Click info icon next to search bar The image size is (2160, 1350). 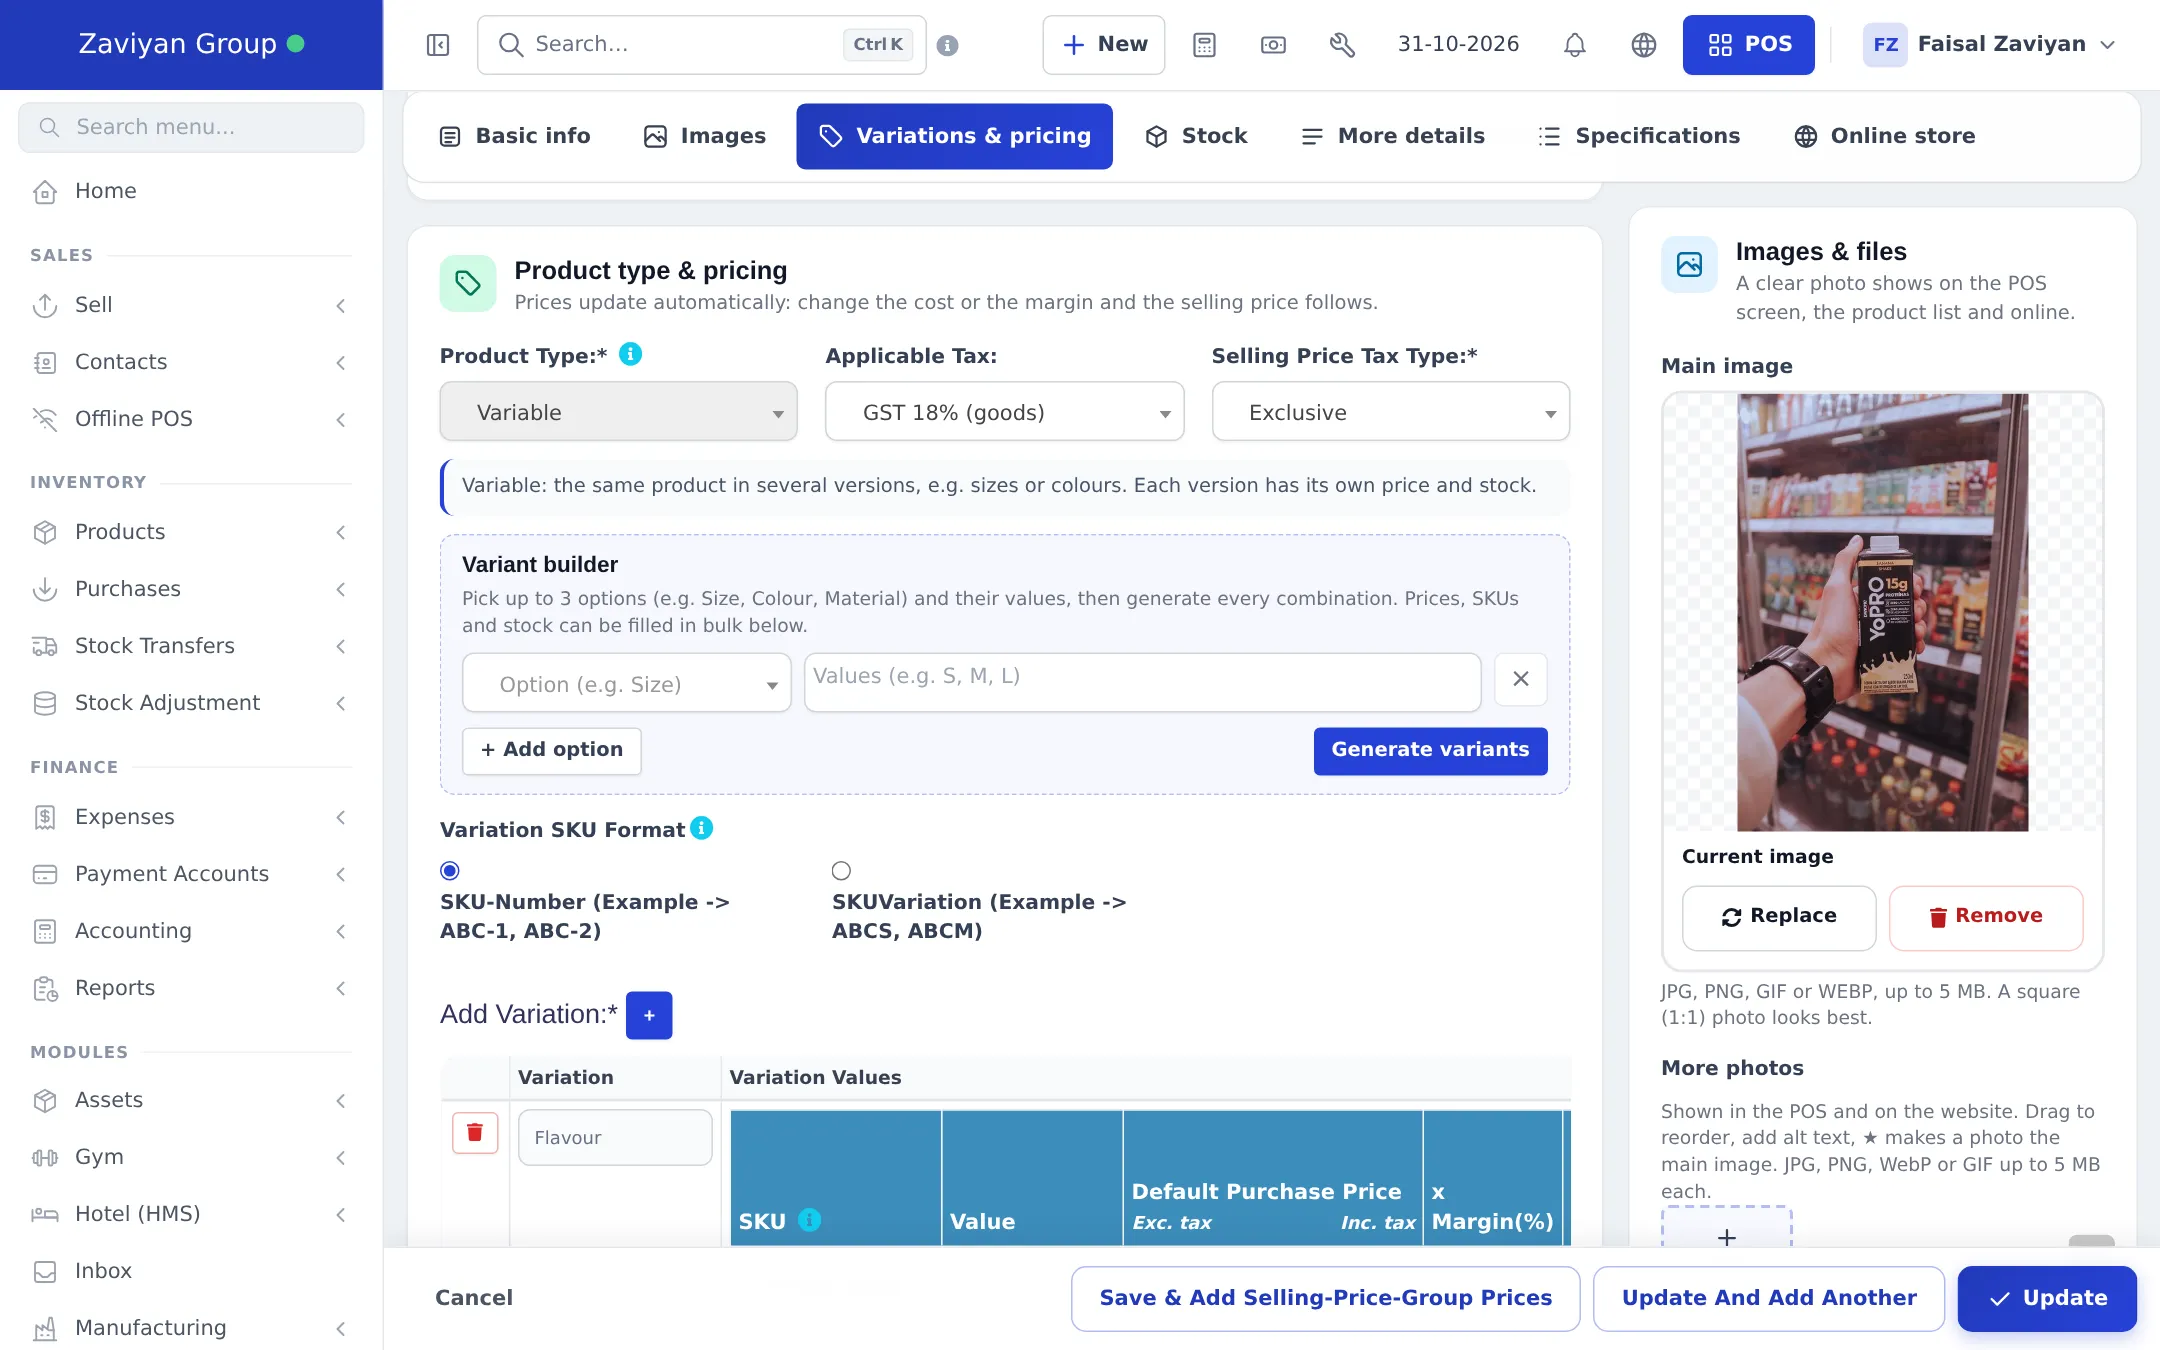tap(948, 45)
